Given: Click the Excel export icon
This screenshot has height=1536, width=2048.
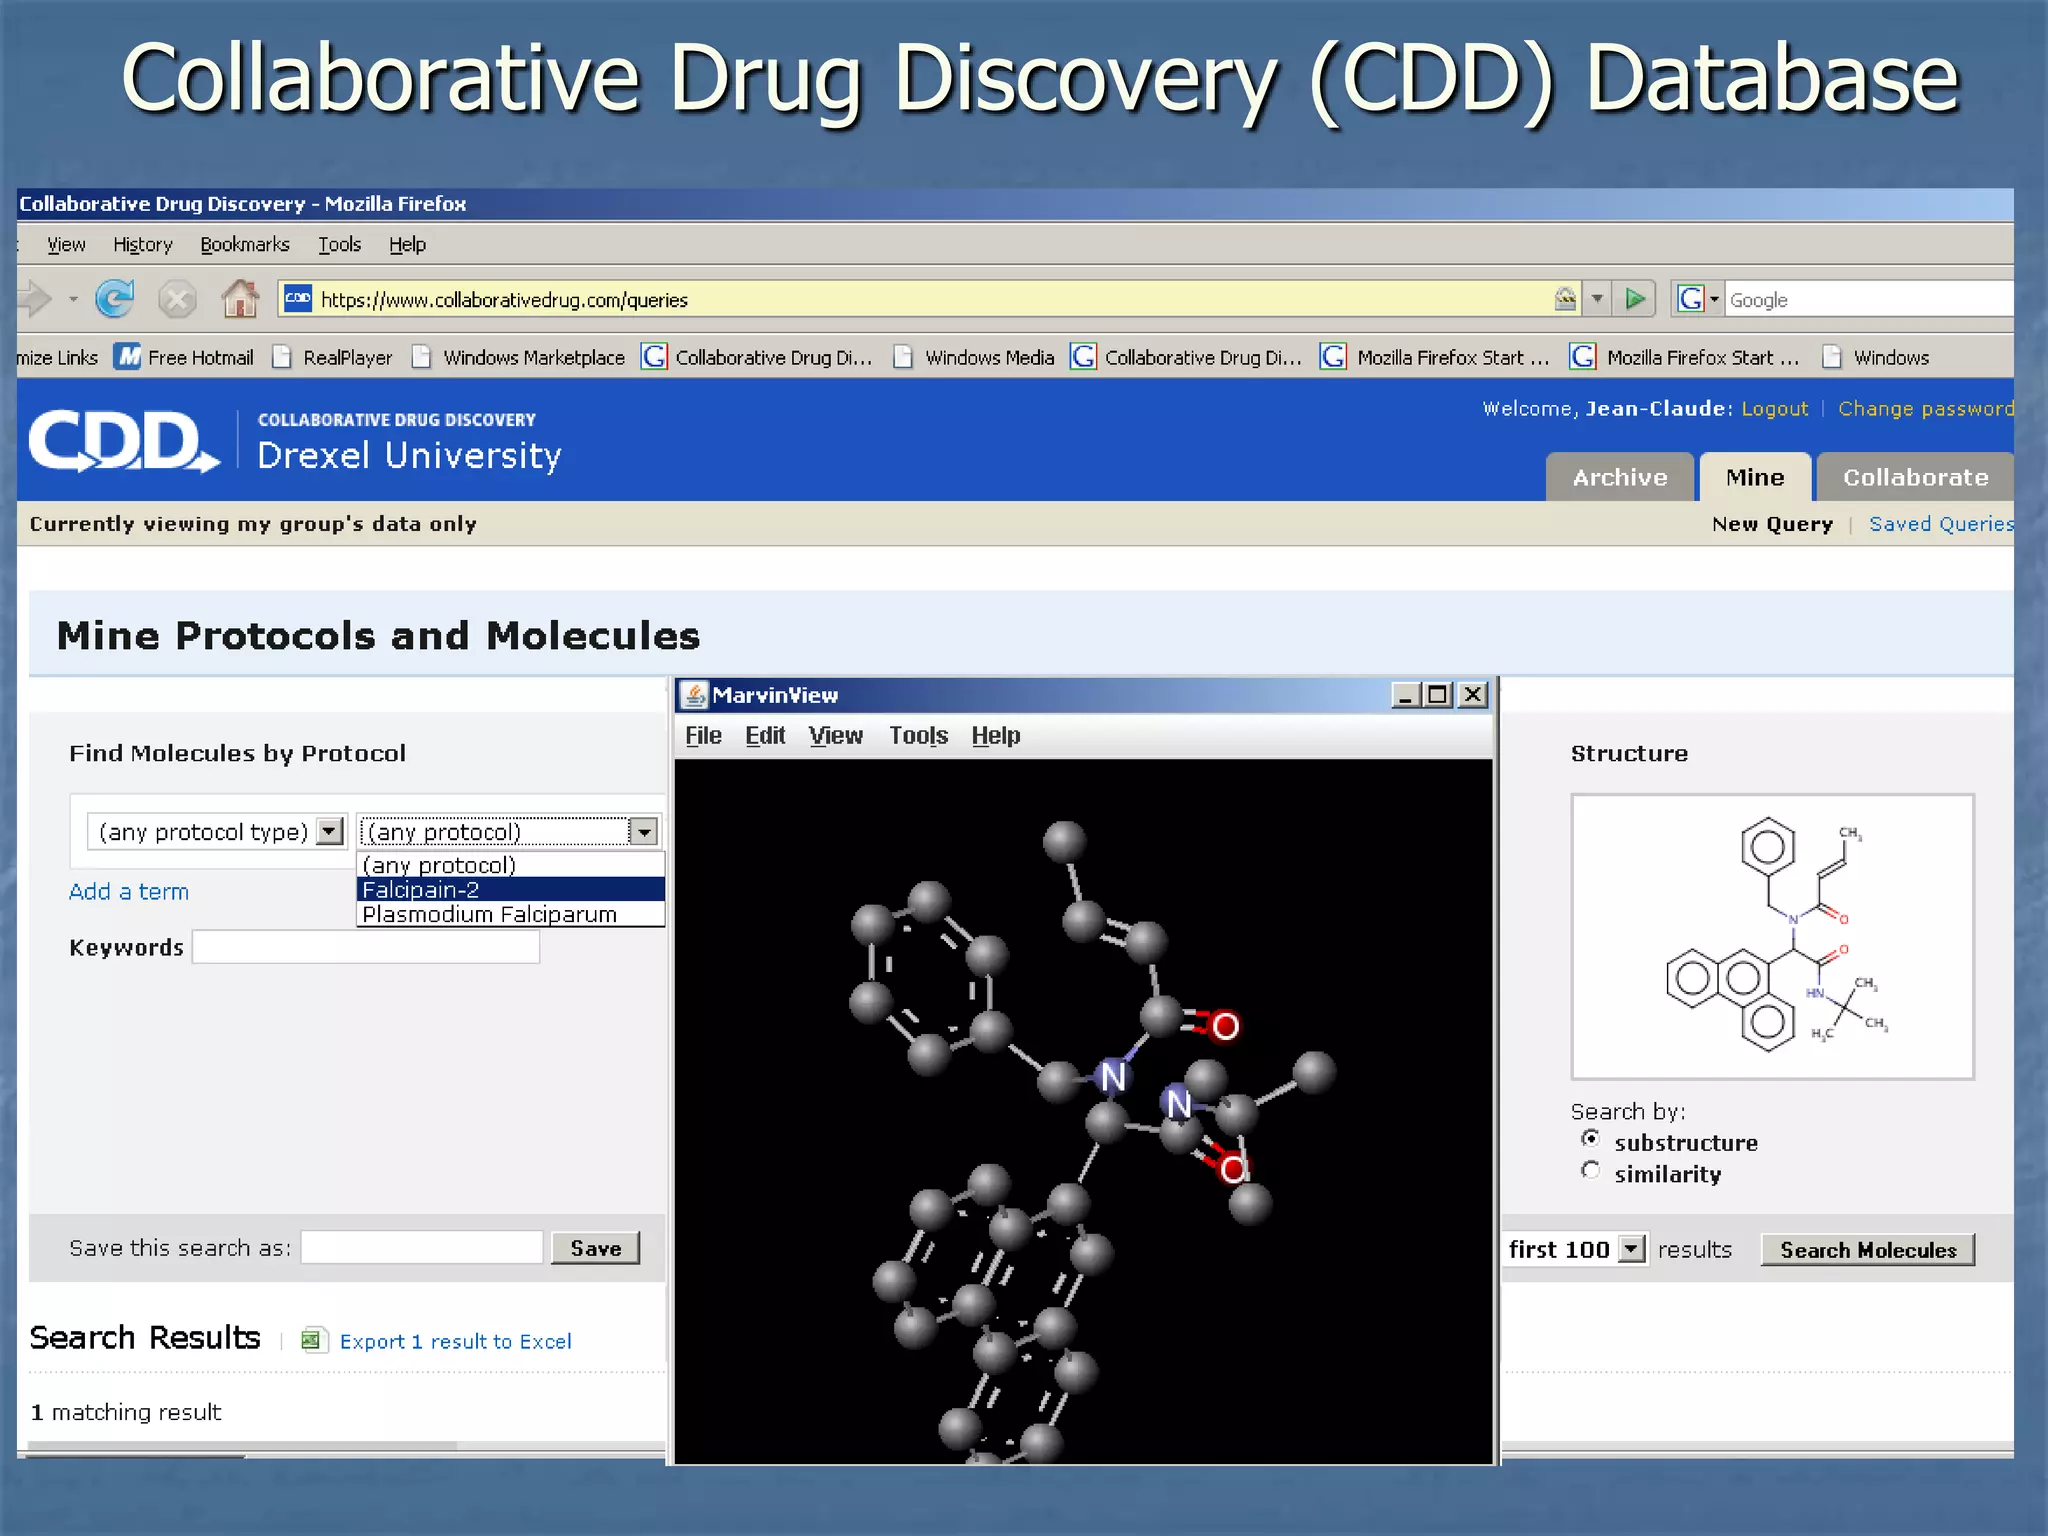Looking at the screenshot, I should pos(312,1340).
